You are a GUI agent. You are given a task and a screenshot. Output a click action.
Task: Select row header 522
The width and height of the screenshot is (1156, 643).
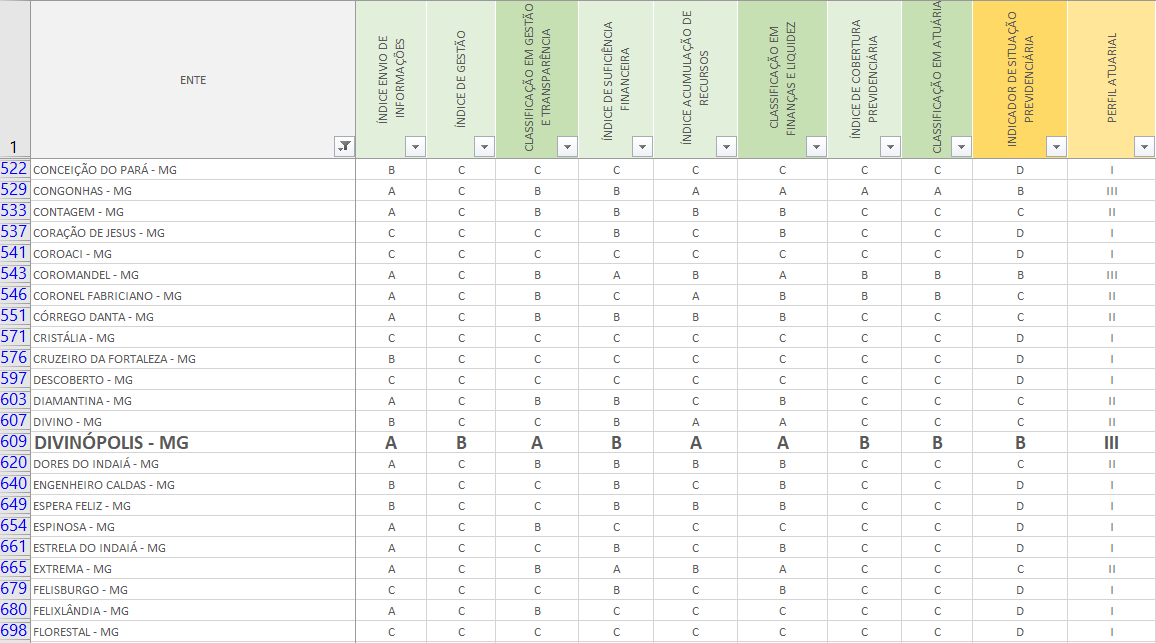pyautogui.click(x=14, y=169)
